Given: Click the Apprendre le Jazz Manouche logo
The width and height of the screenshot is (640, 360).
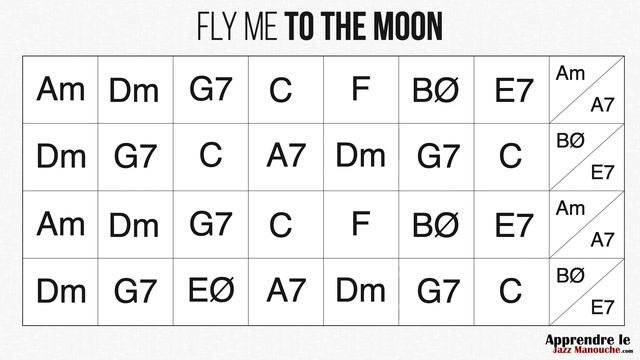Looking at the screenshot, I should (x=588, y=344).
